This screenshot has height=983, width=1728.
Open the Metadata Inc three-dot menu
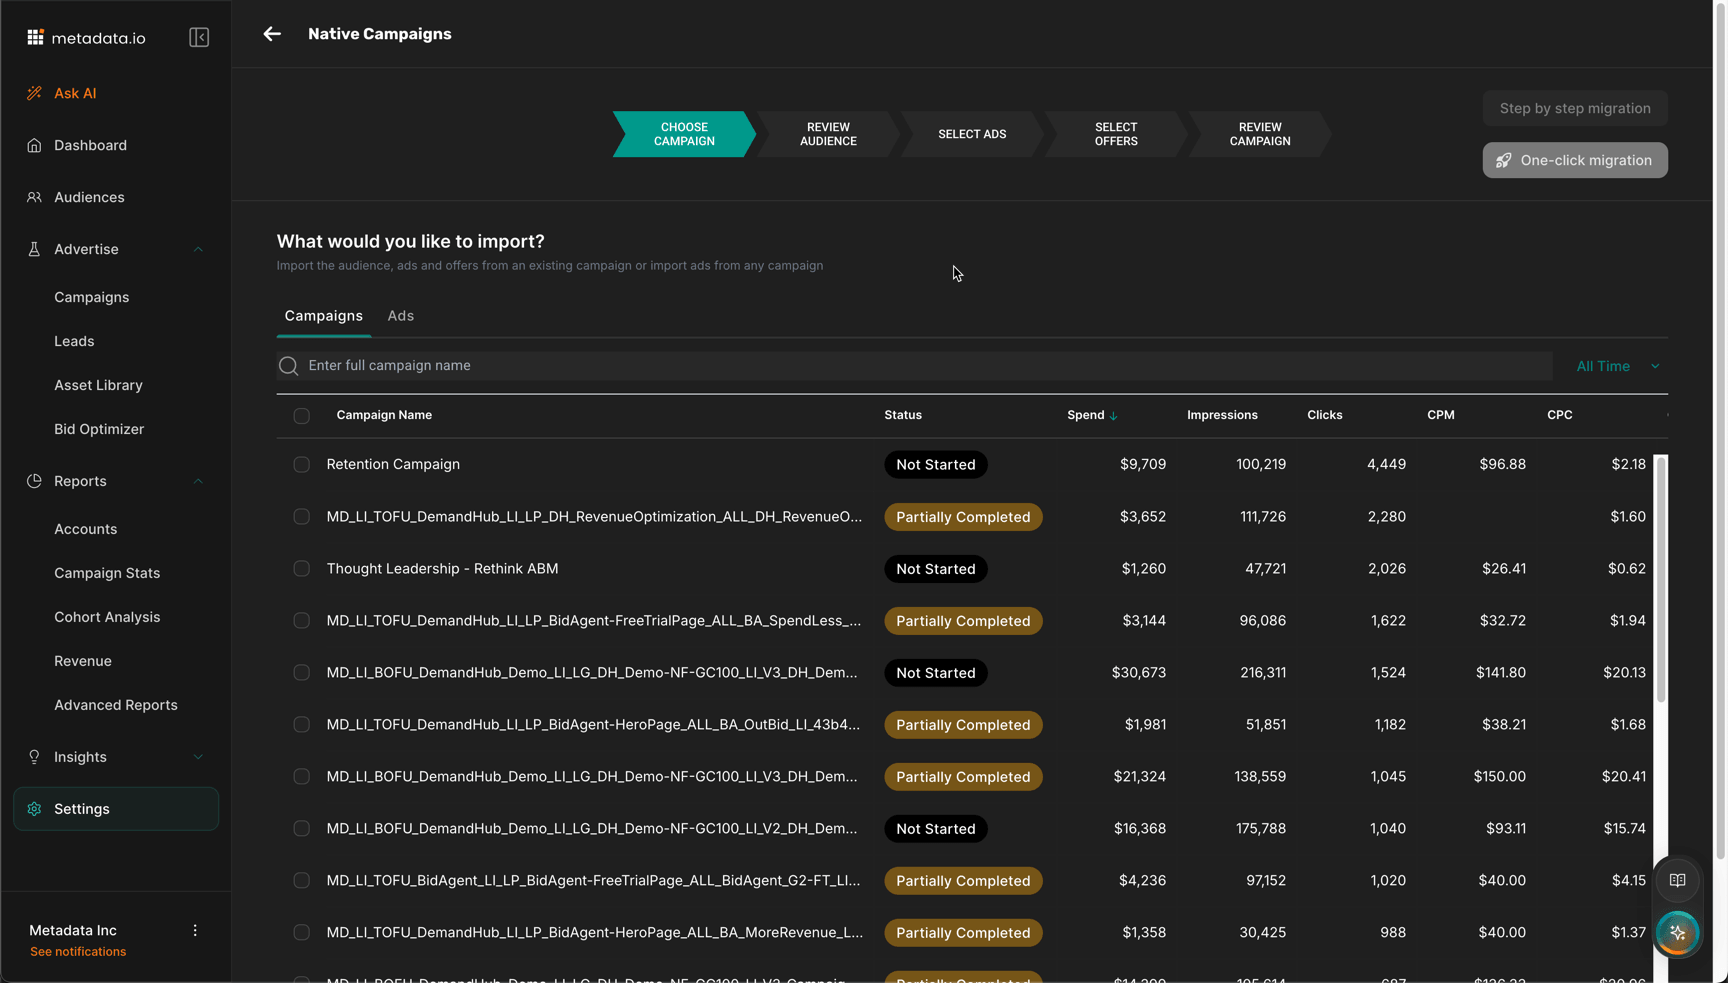tap(195, 930)
